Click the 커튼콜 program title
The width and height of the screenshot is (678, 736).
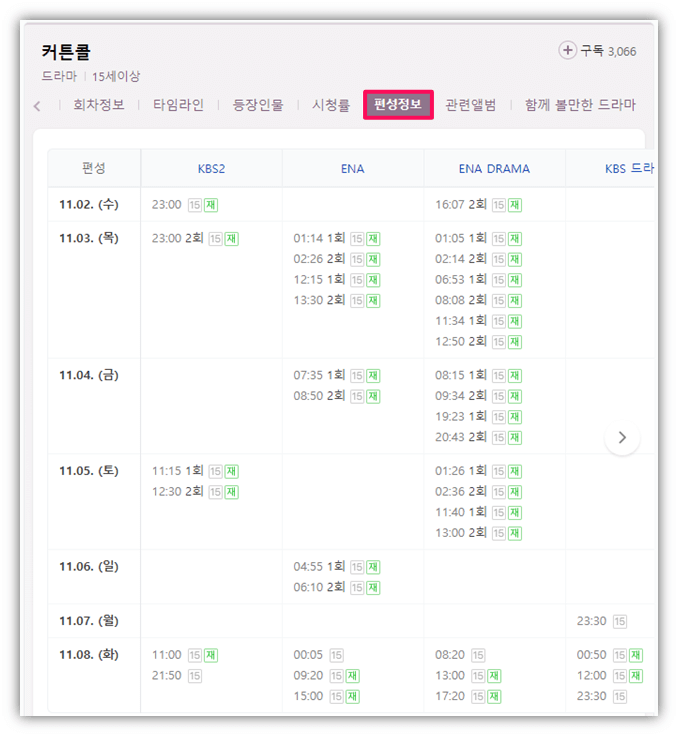(66, 52)
